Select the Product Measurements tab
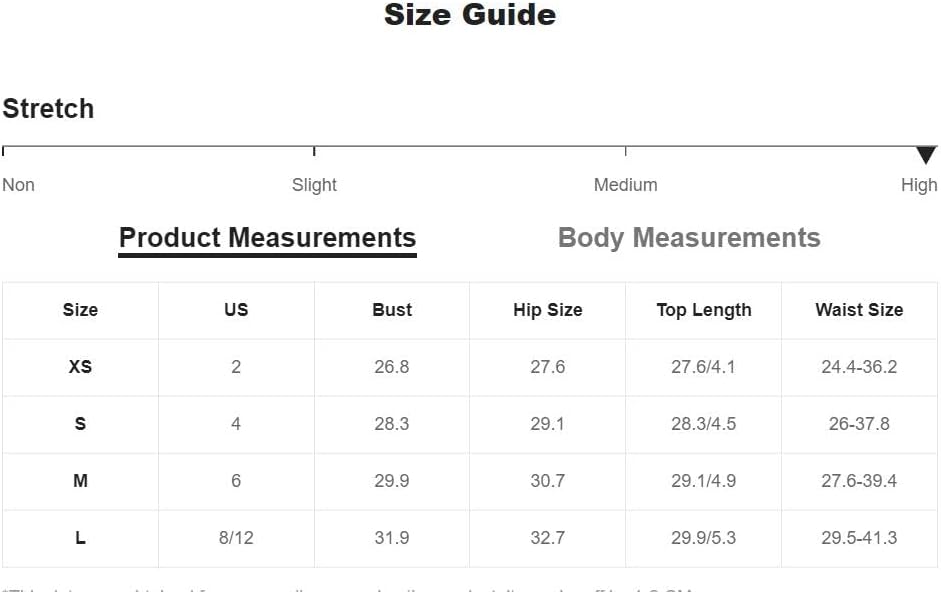 268,238
